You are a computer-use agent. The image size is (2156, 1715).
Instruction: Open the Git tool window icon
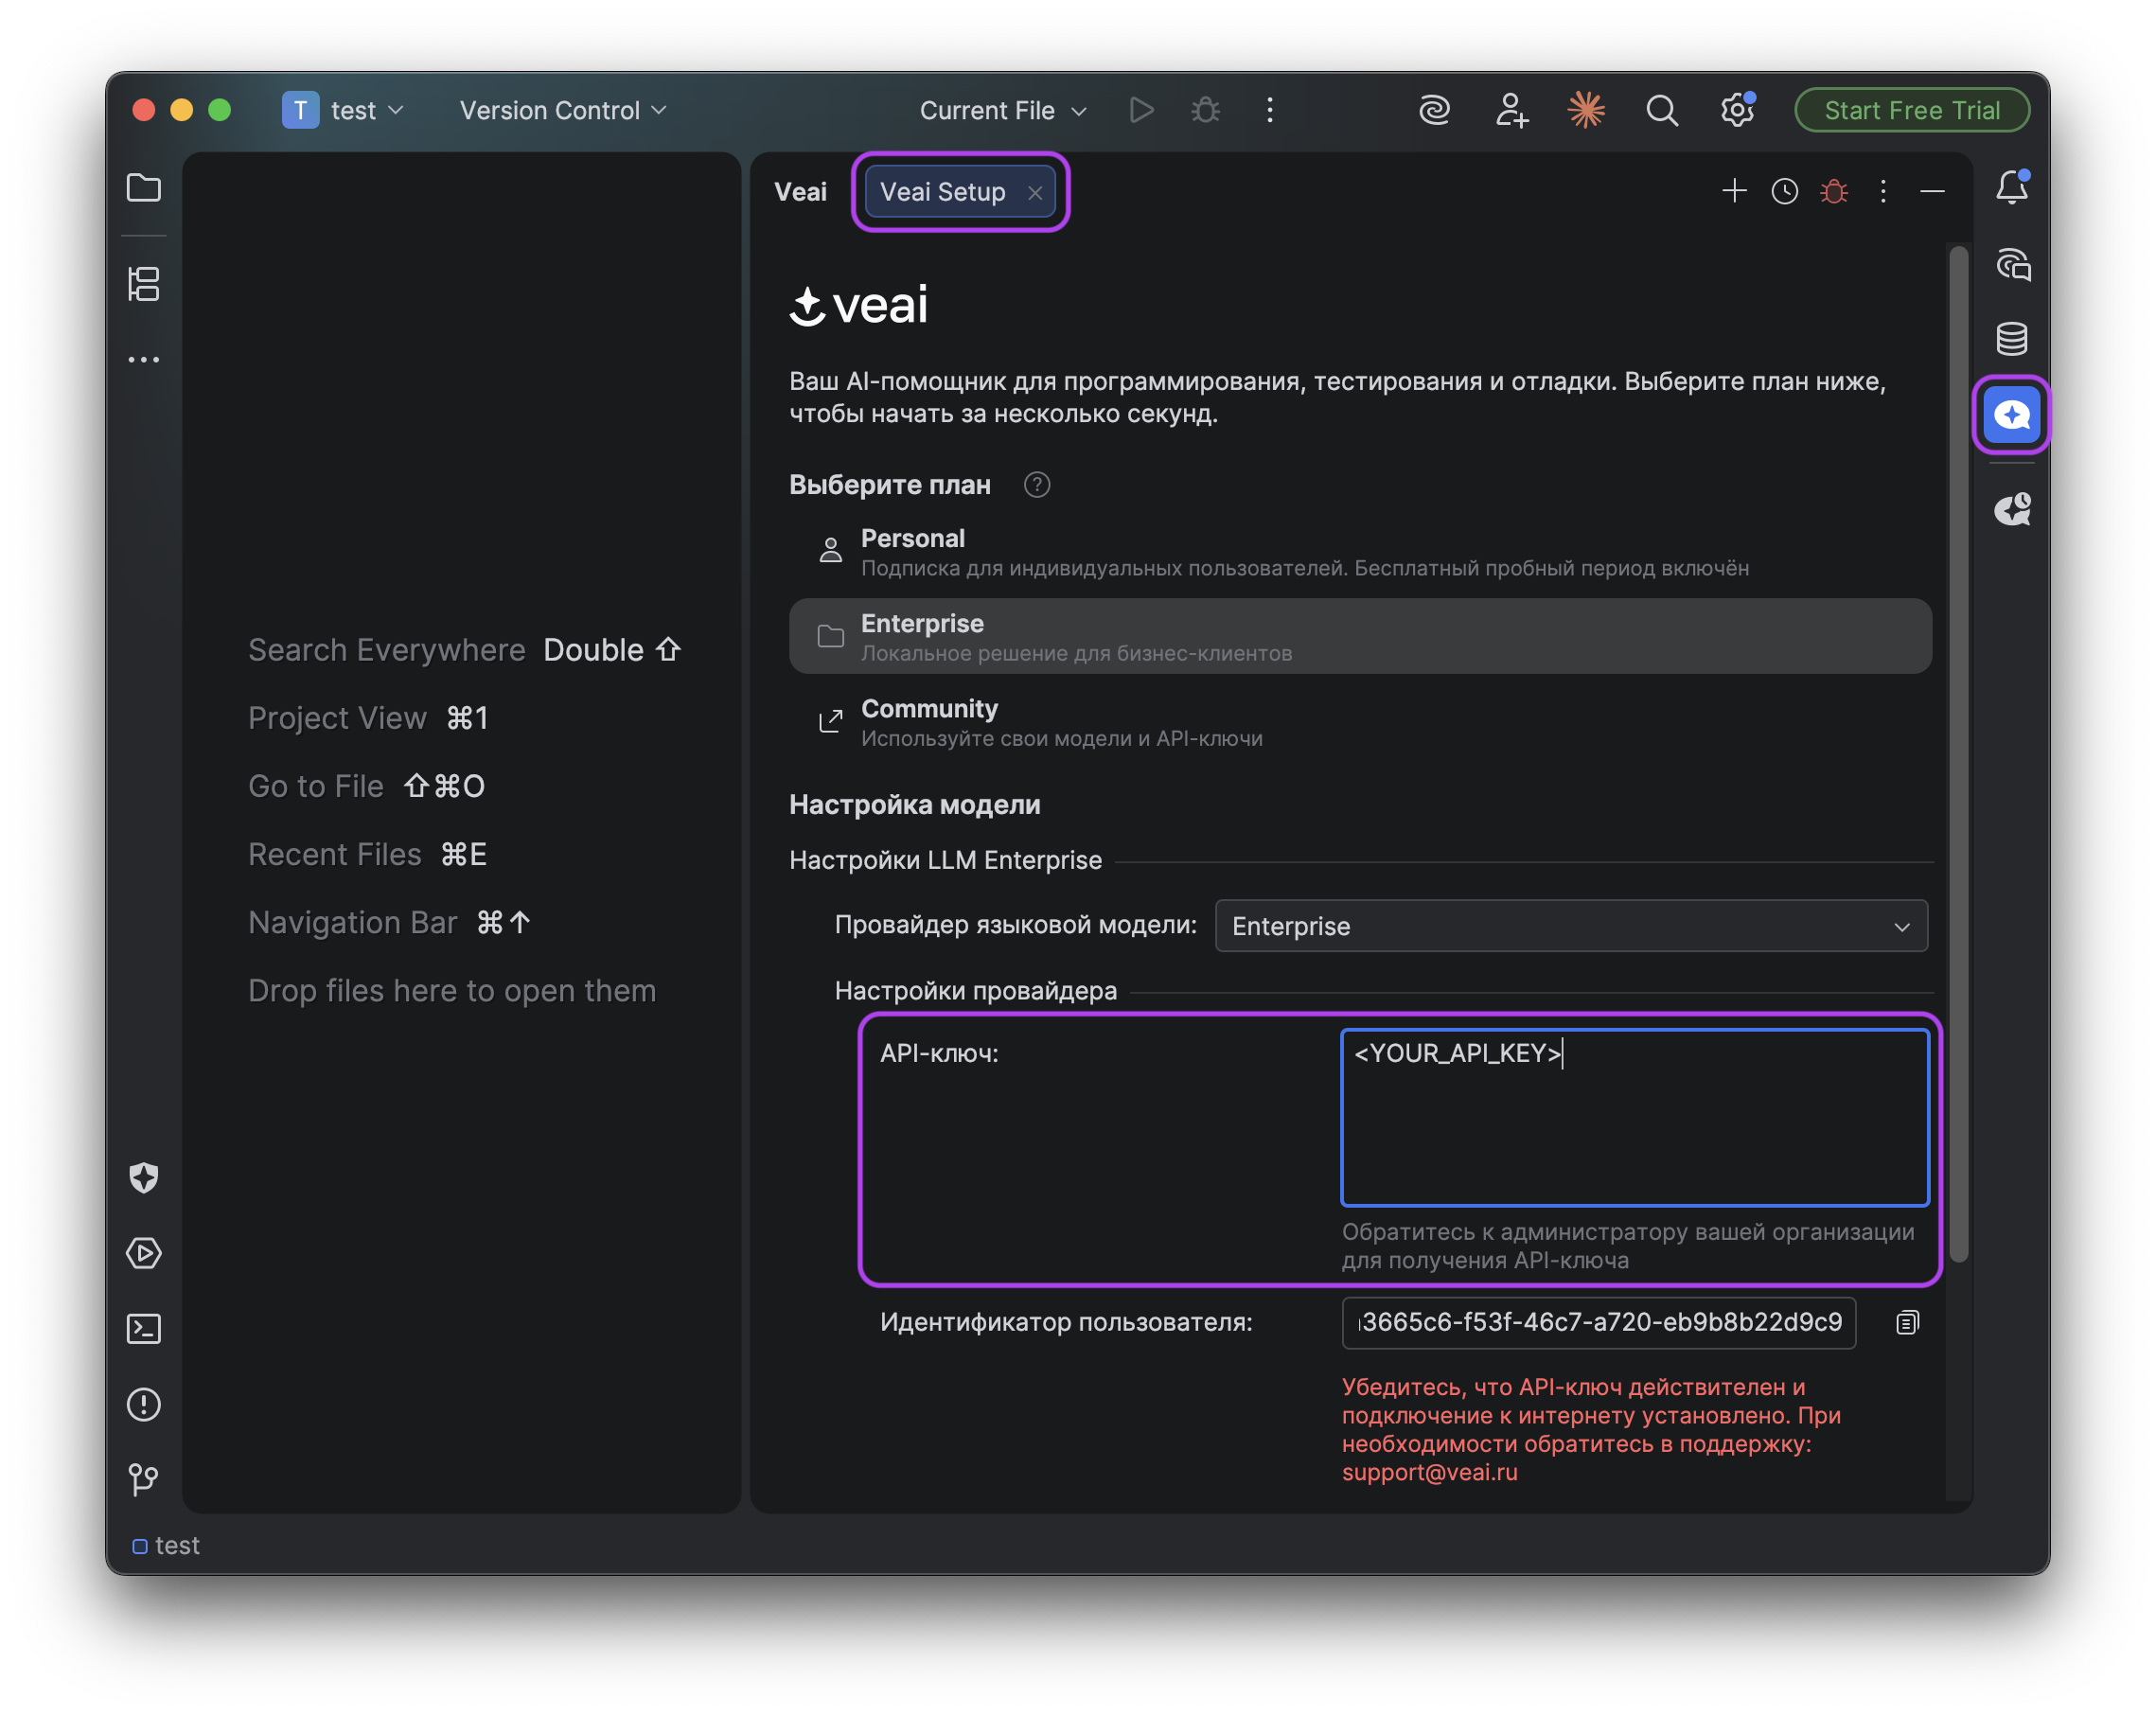(144, 1479)
